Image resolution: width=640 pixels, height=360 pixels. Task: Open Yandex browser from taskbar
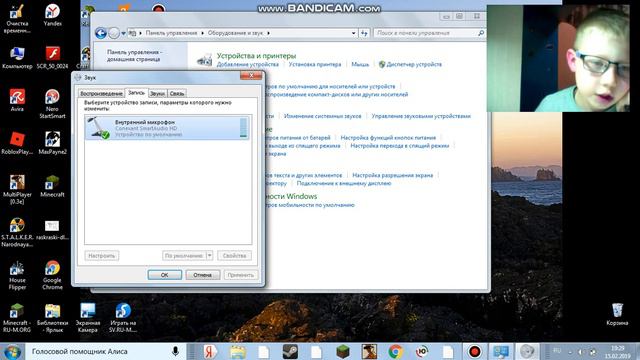210,351
